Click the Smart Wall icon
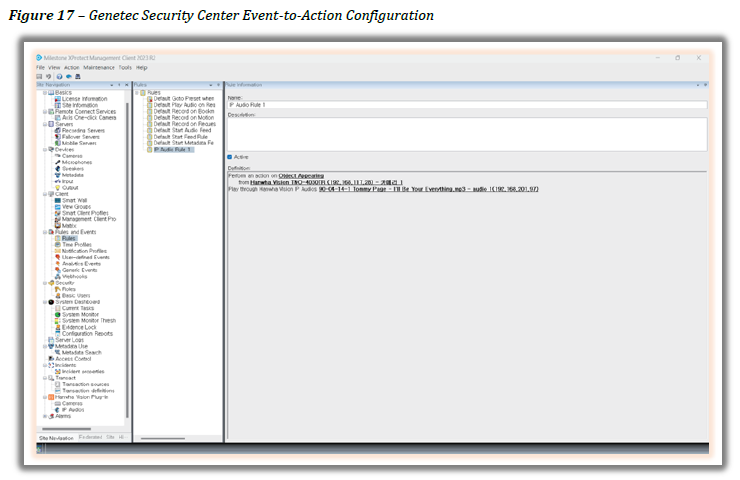 (x=58, y=200)
